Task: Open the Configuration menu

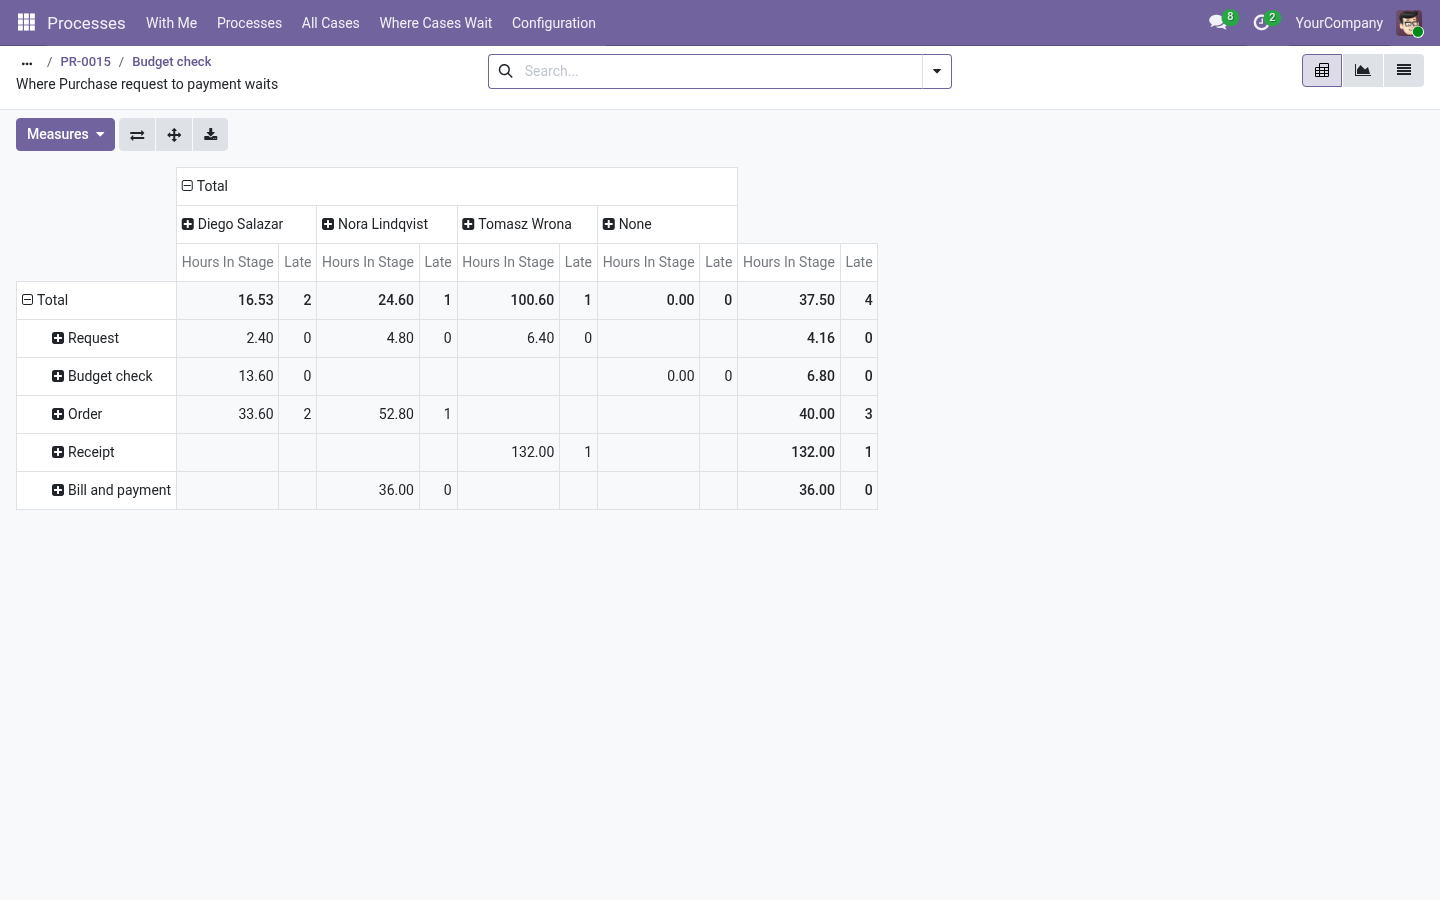Action: 554,22
